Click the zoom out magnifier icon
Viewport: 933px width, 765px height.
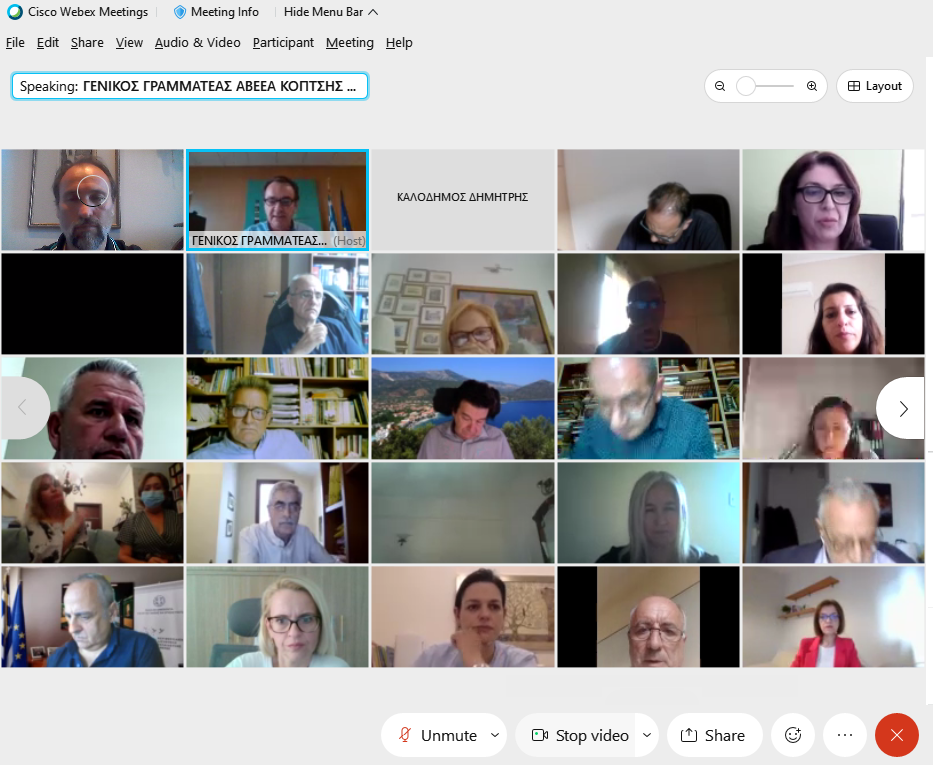(x=720, y=86)
